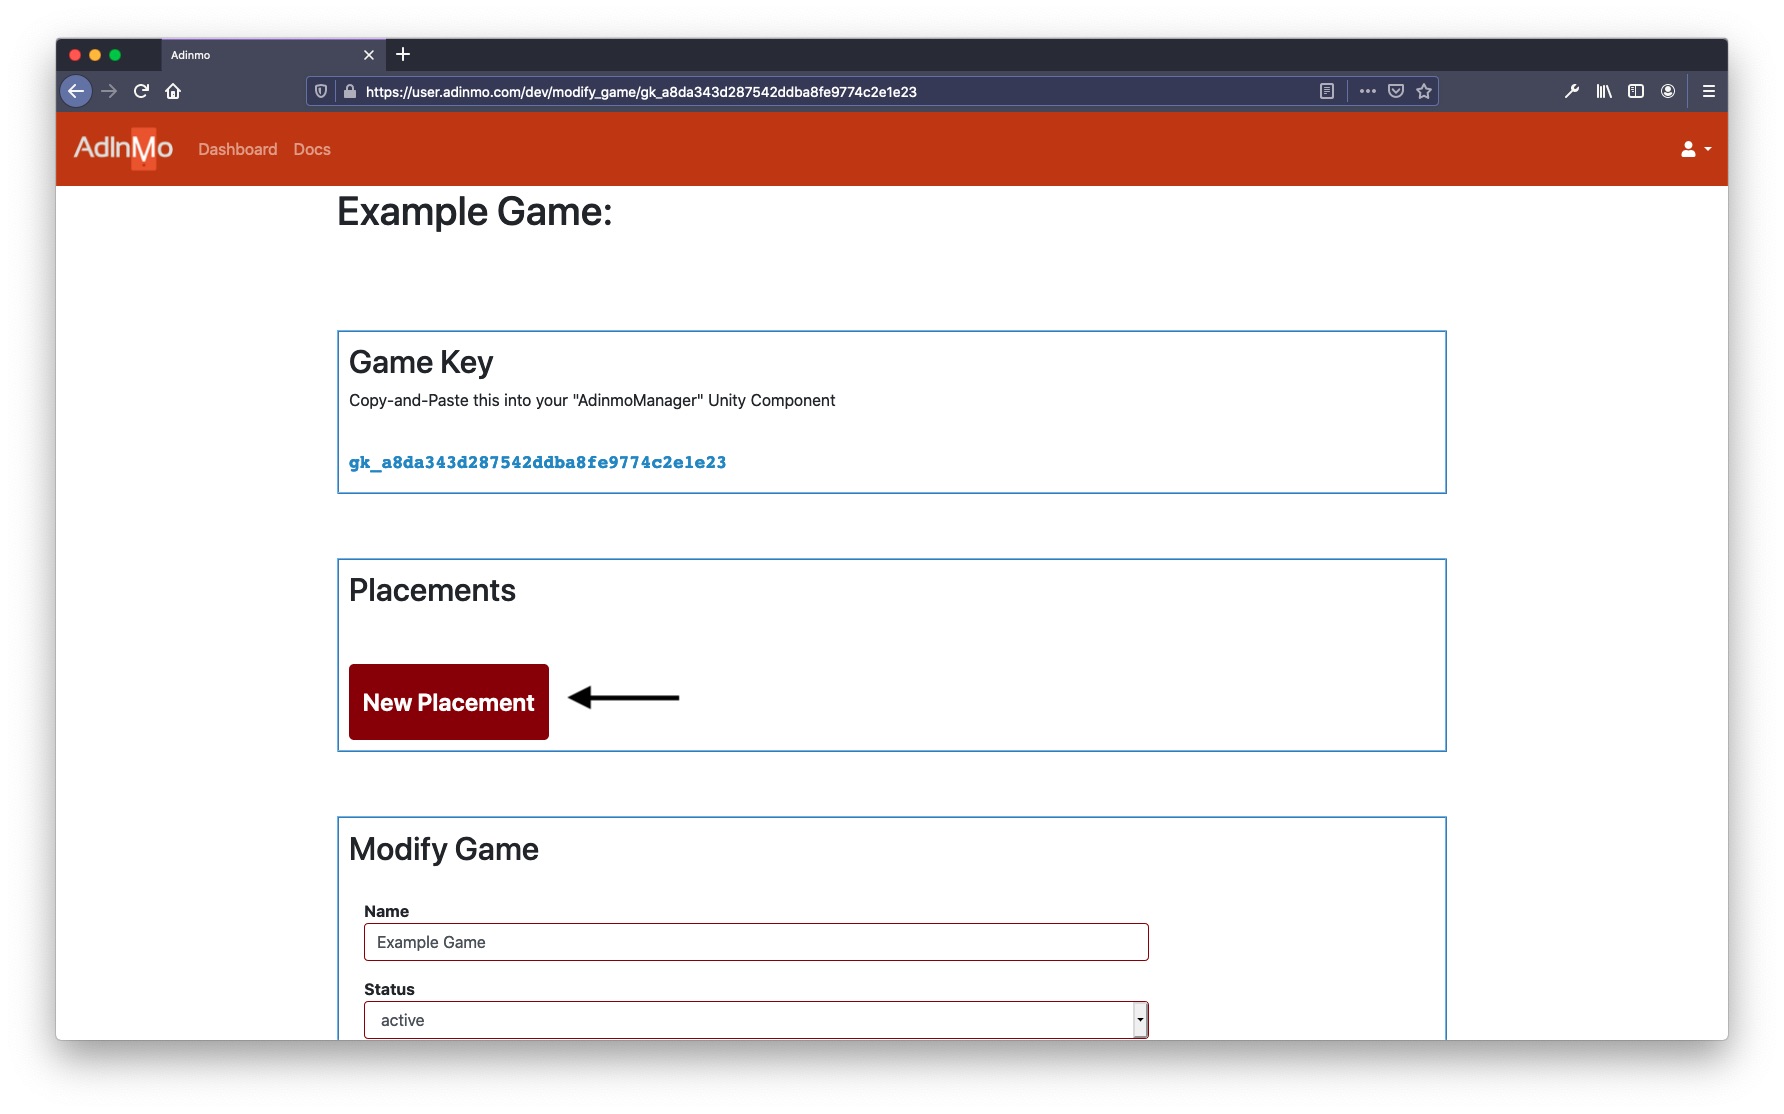Toggle the browser sidebars icon
The height and width of the screenshot is (1114, 1784).
1636,91
